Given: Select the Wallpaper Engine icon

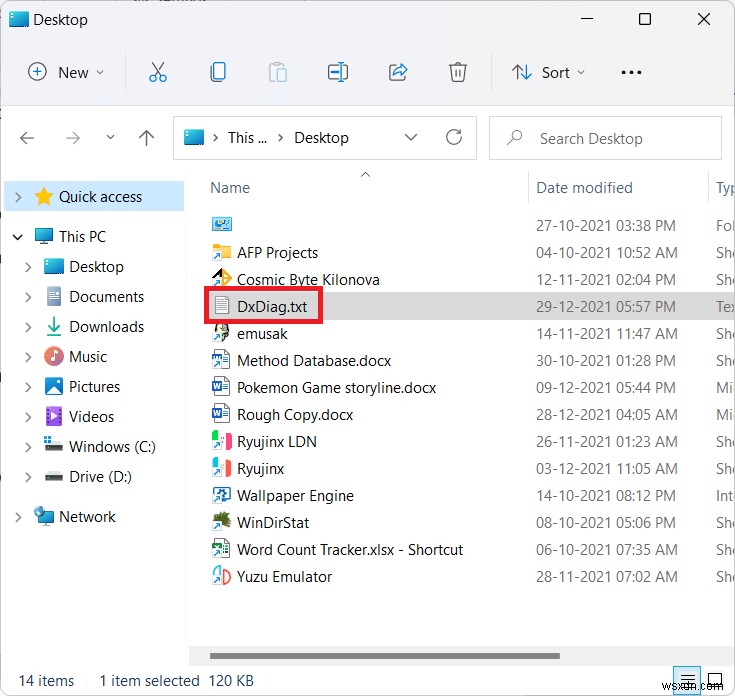Looking at the screenshot, I should [221, 495].
